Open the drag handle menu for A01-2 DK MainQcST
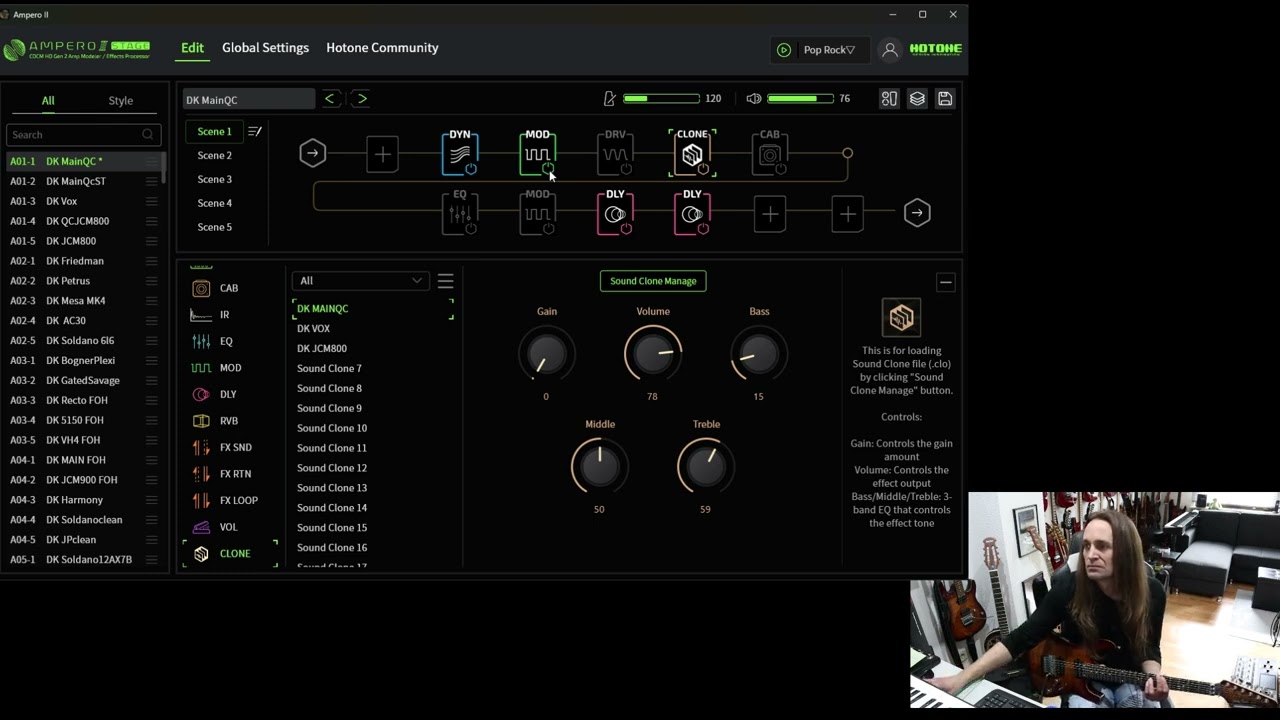Screen dimensions: 1280x720 (x=152, y=181)
